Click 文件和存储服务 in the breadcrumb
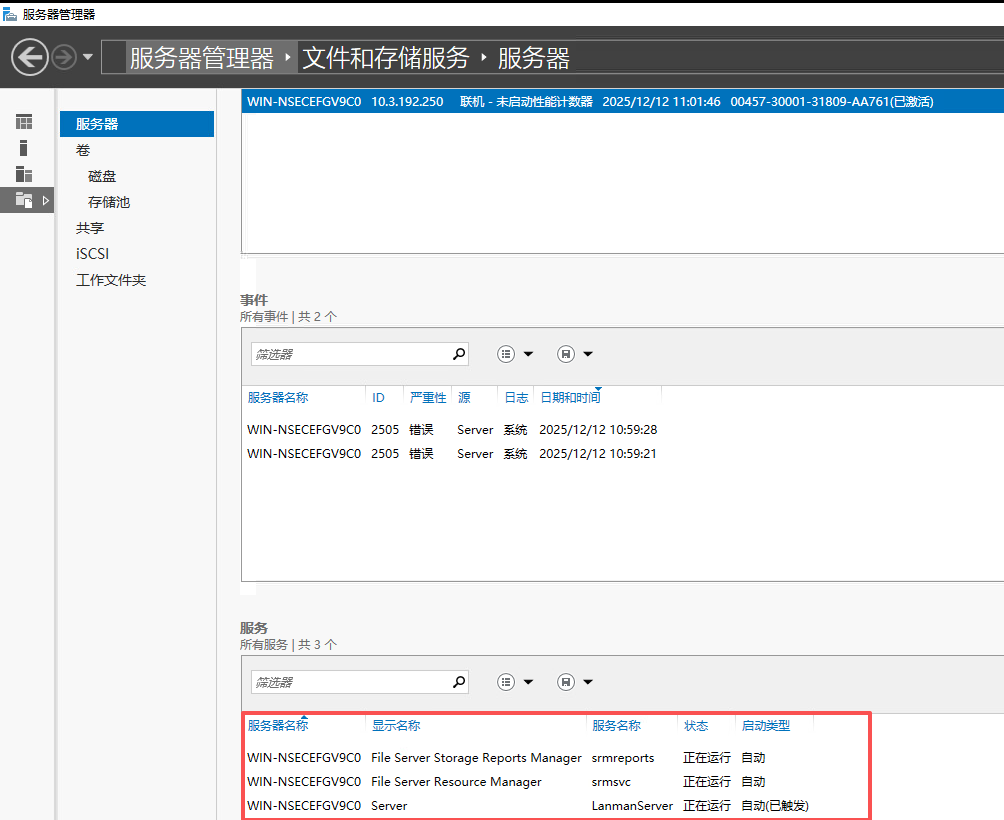The image size is (1004, 820). (x=385, y=58)
